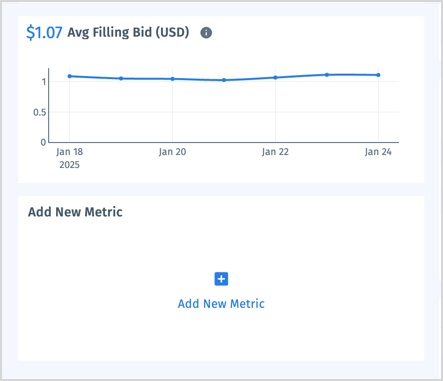Screen dimensions: 443x381
Task: Click the Avg Filling Bid (USD) title
Action: [x=128, y=33]
